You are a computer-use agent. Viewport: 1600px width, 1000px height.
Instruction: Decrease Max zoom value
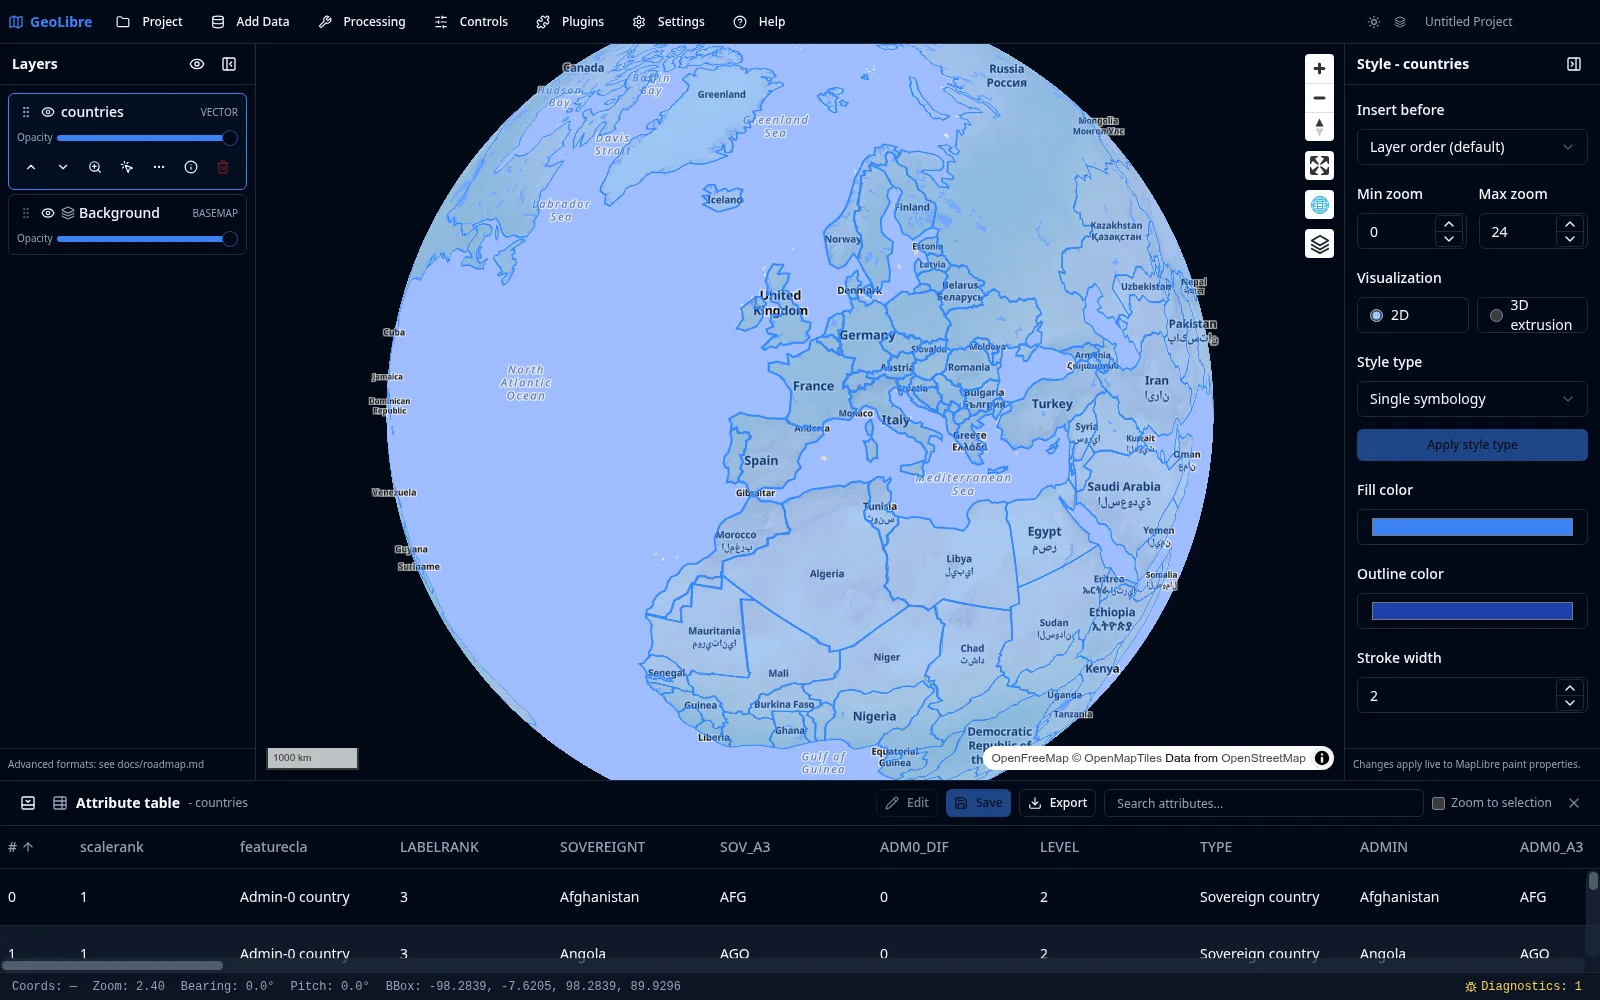pos(1570,240)
